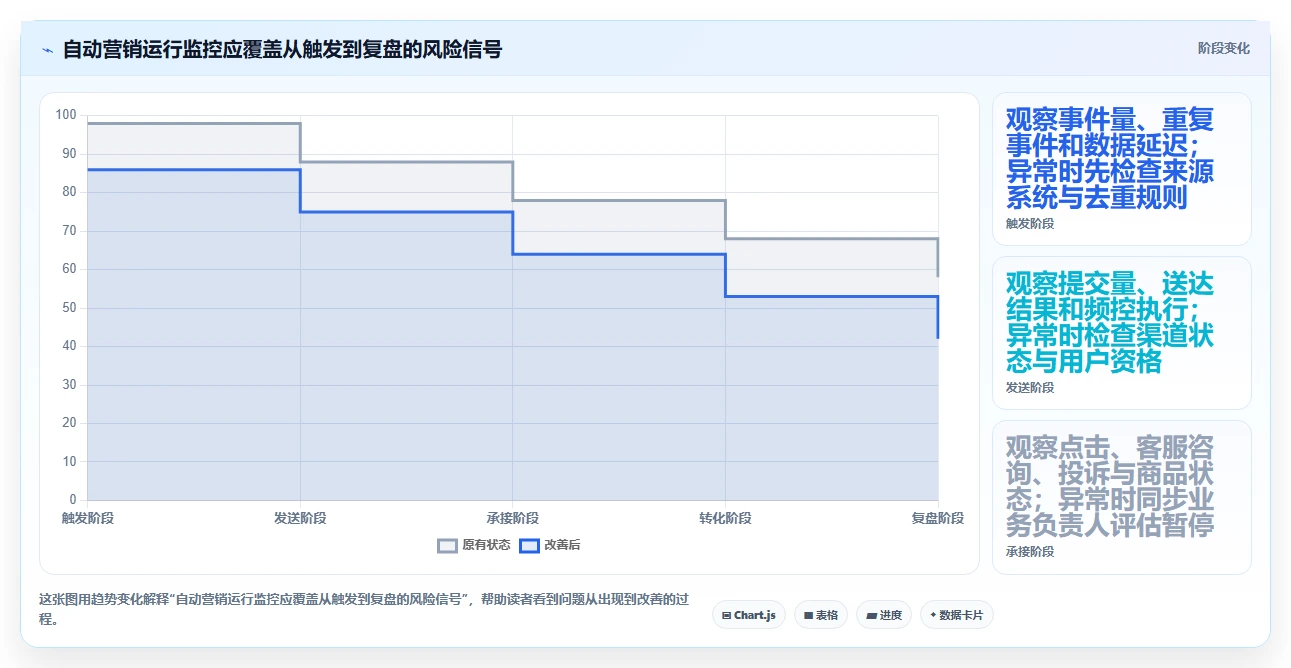Toggle the 原有状态 legend entry

(x=474, y=545)
